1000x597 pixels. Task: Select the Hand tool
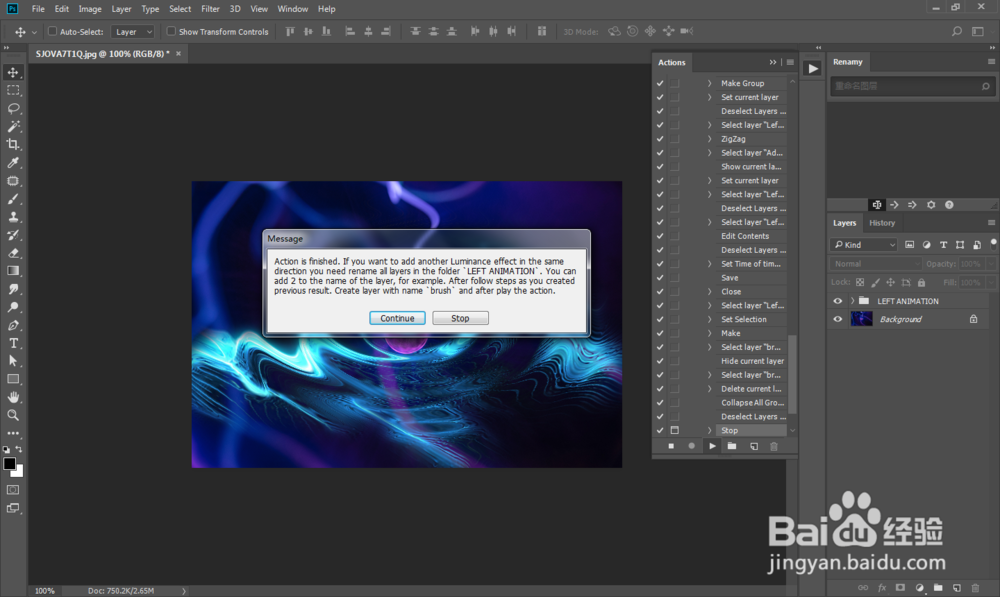13,397
